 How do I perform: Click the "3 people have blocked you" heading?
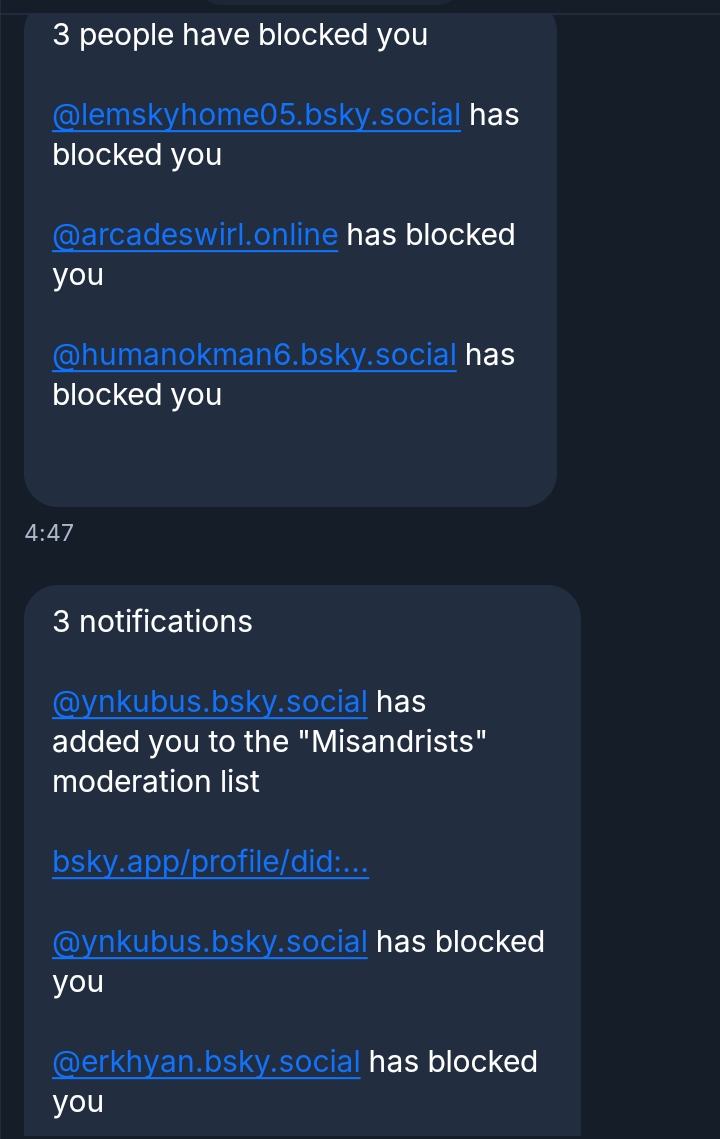pyautogui.click(x=240, y=35)
